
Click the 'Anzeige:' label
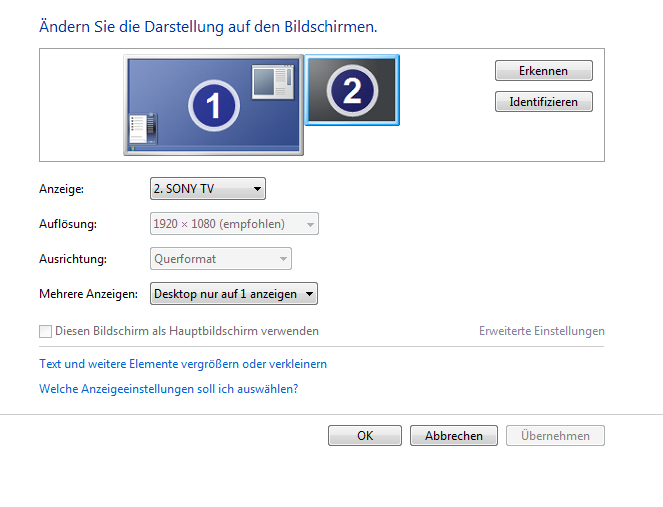coord(62,189)
